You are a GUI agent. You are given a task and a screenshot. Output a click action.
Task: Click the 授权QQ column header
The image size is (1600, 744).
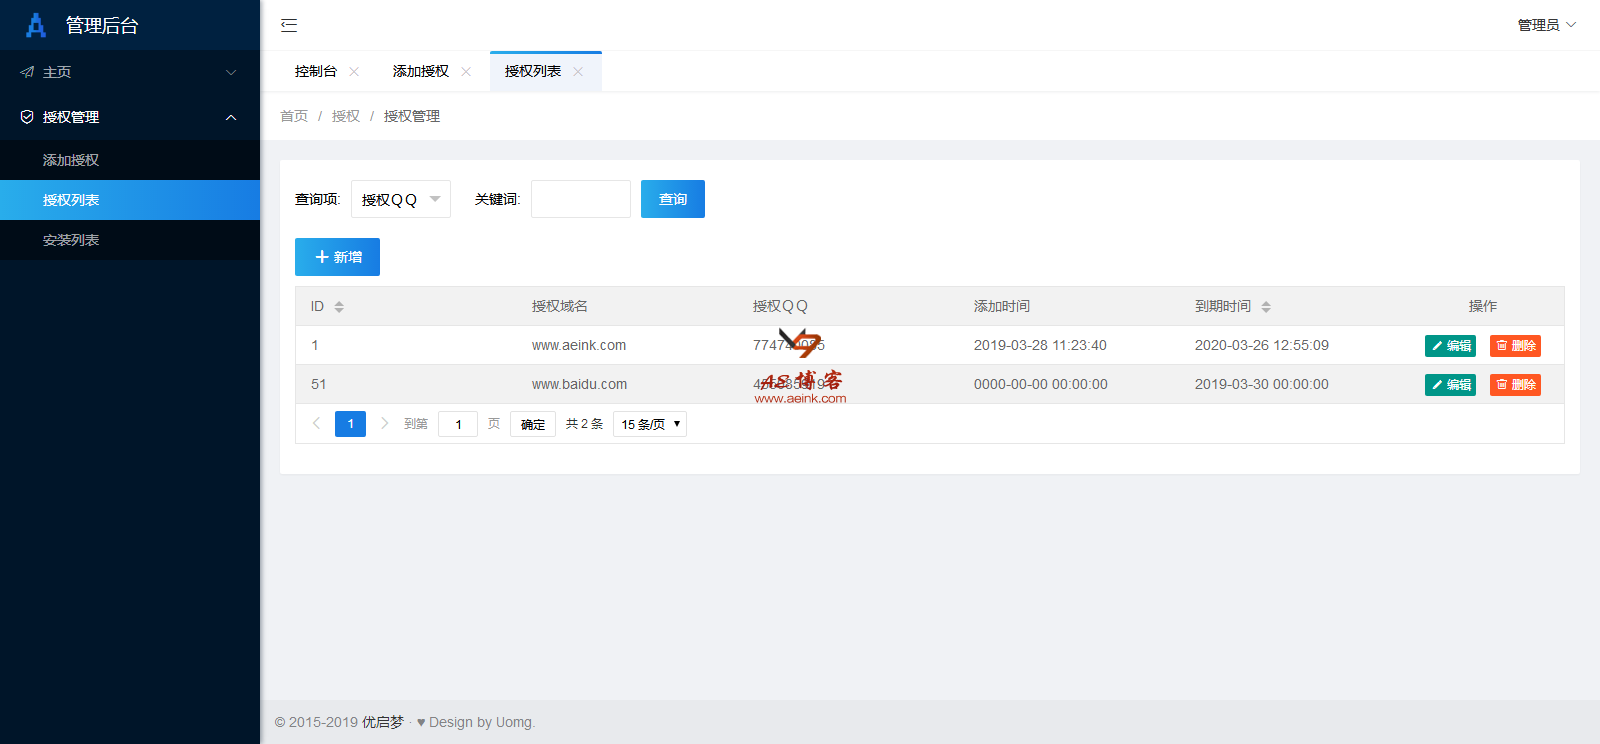pos(780,306)
